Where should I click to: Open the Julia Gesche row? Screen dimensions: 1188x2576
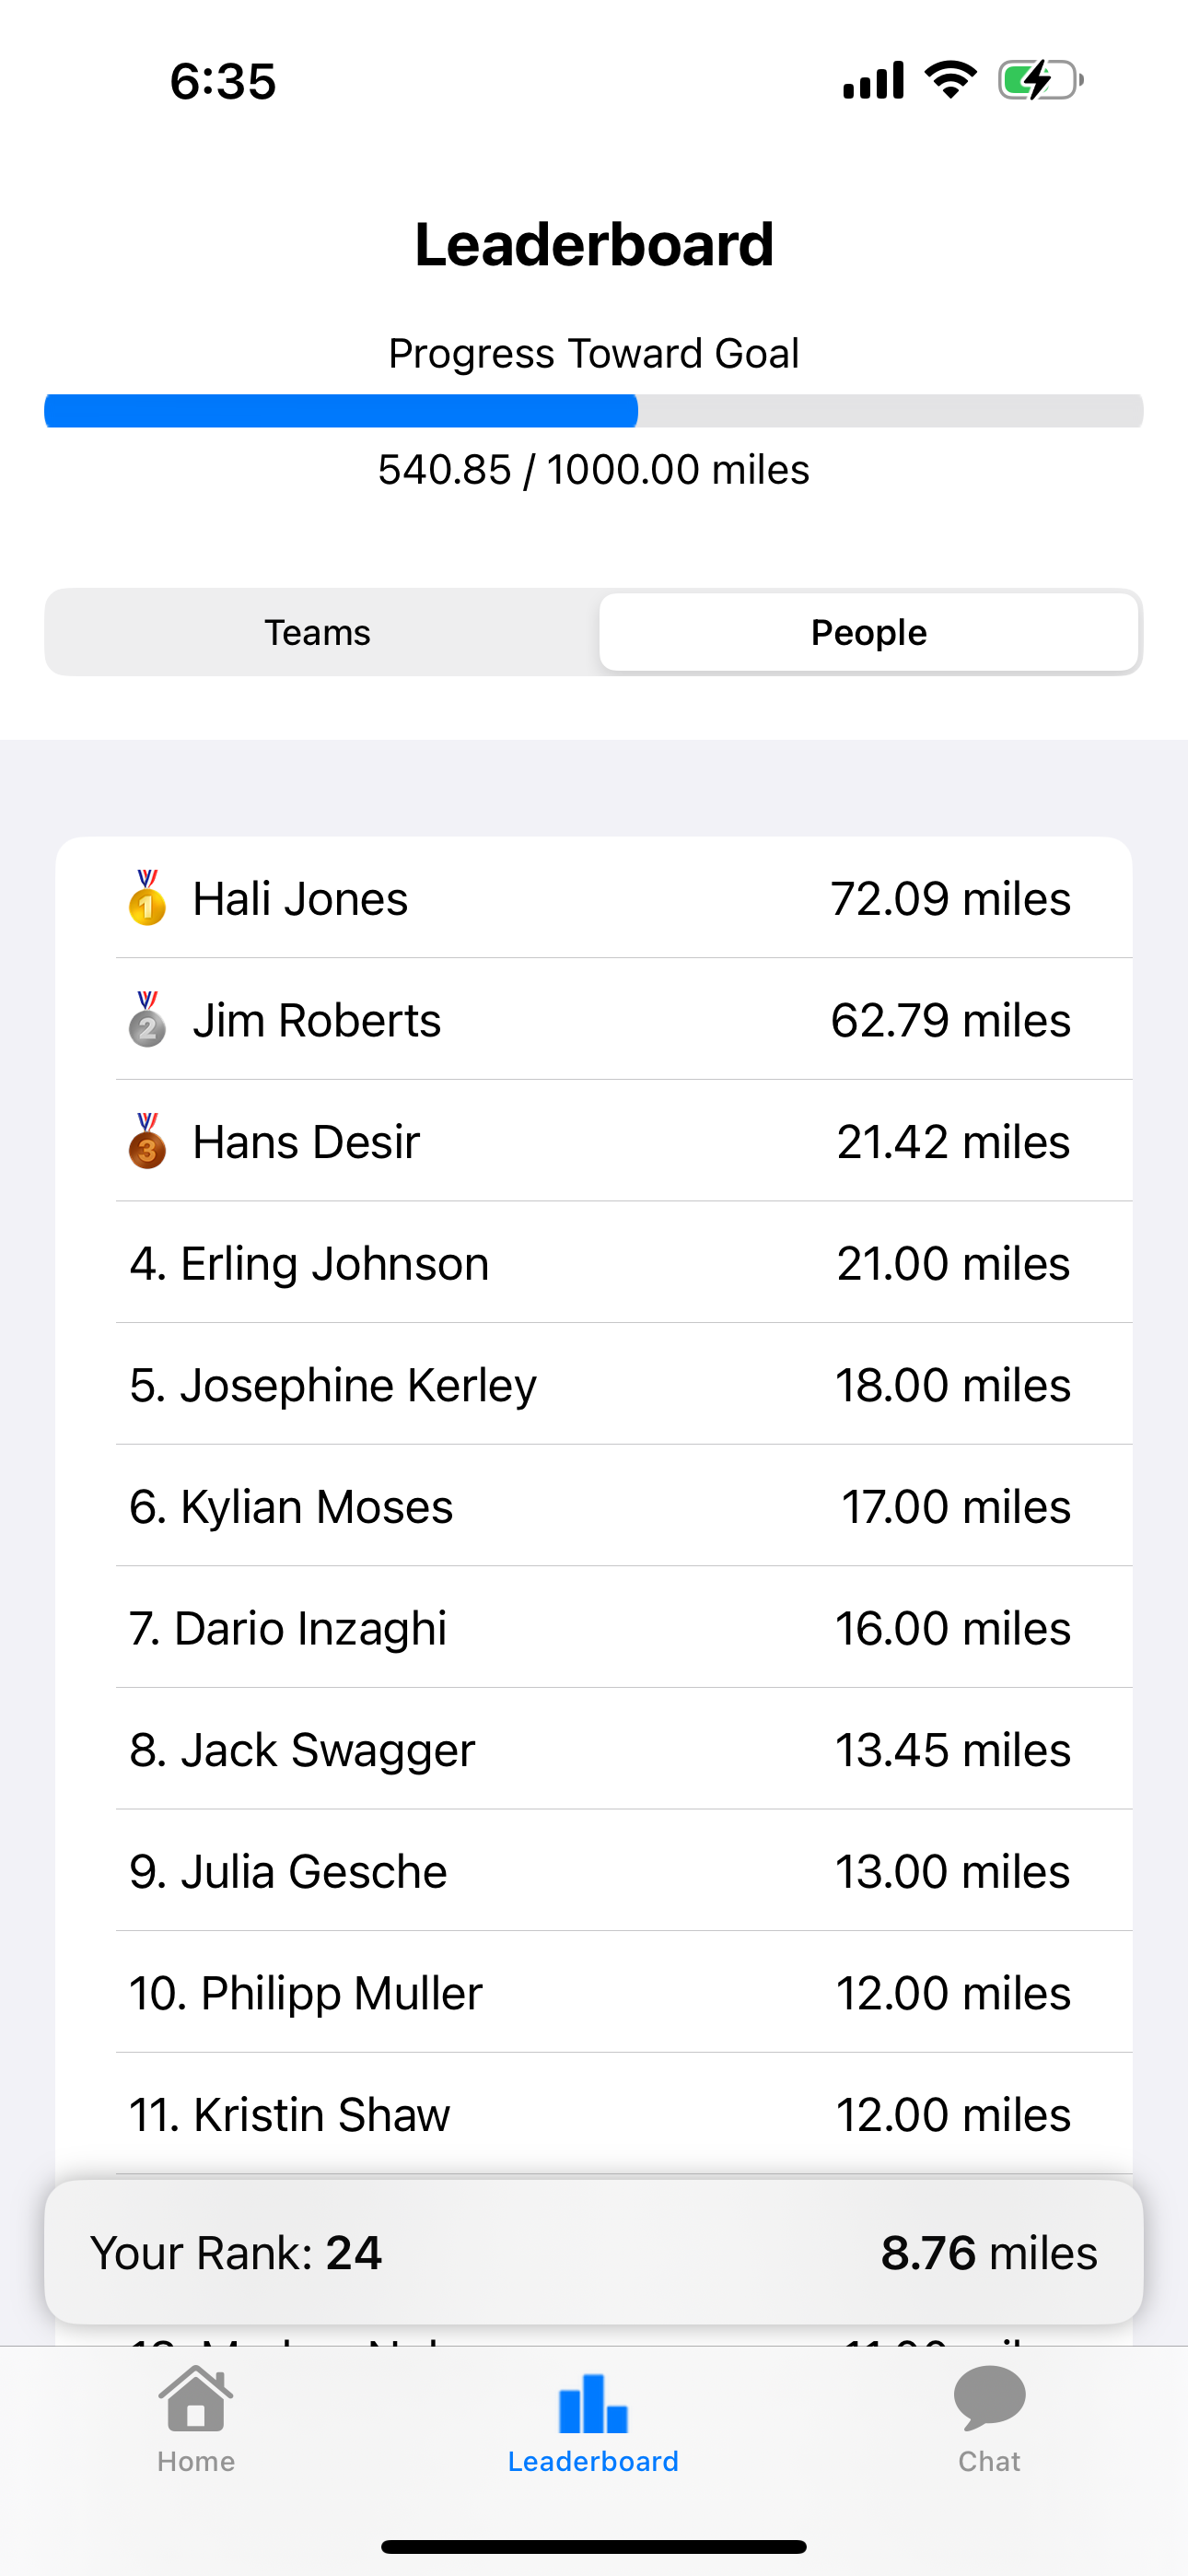point(594,1871)
